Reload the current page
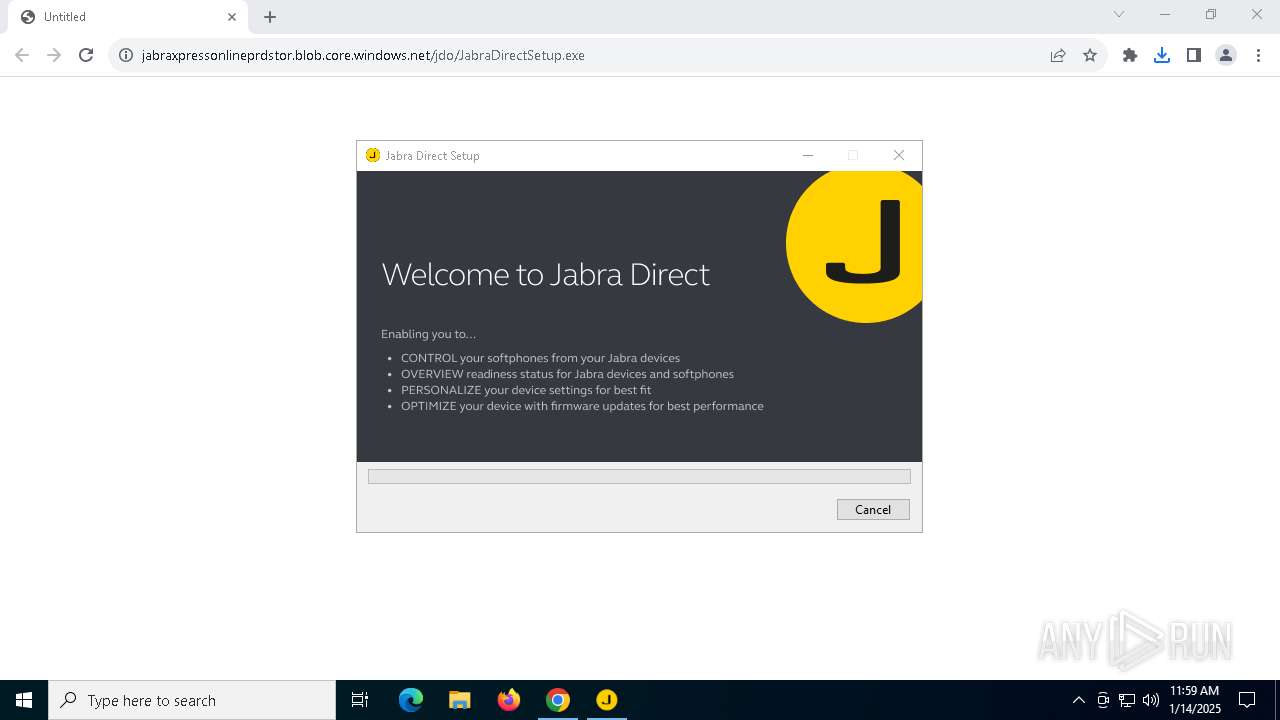 click(x=86, y=55)
